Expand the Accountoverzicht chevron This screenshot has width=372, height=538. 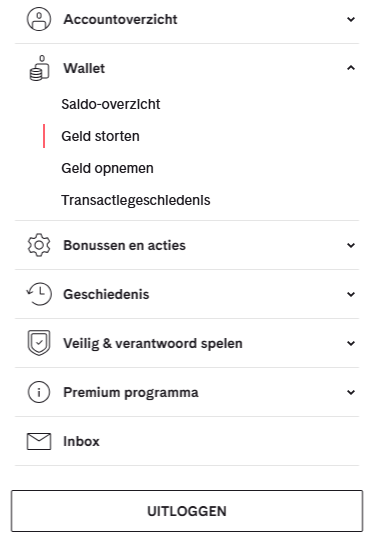(351, 19)
